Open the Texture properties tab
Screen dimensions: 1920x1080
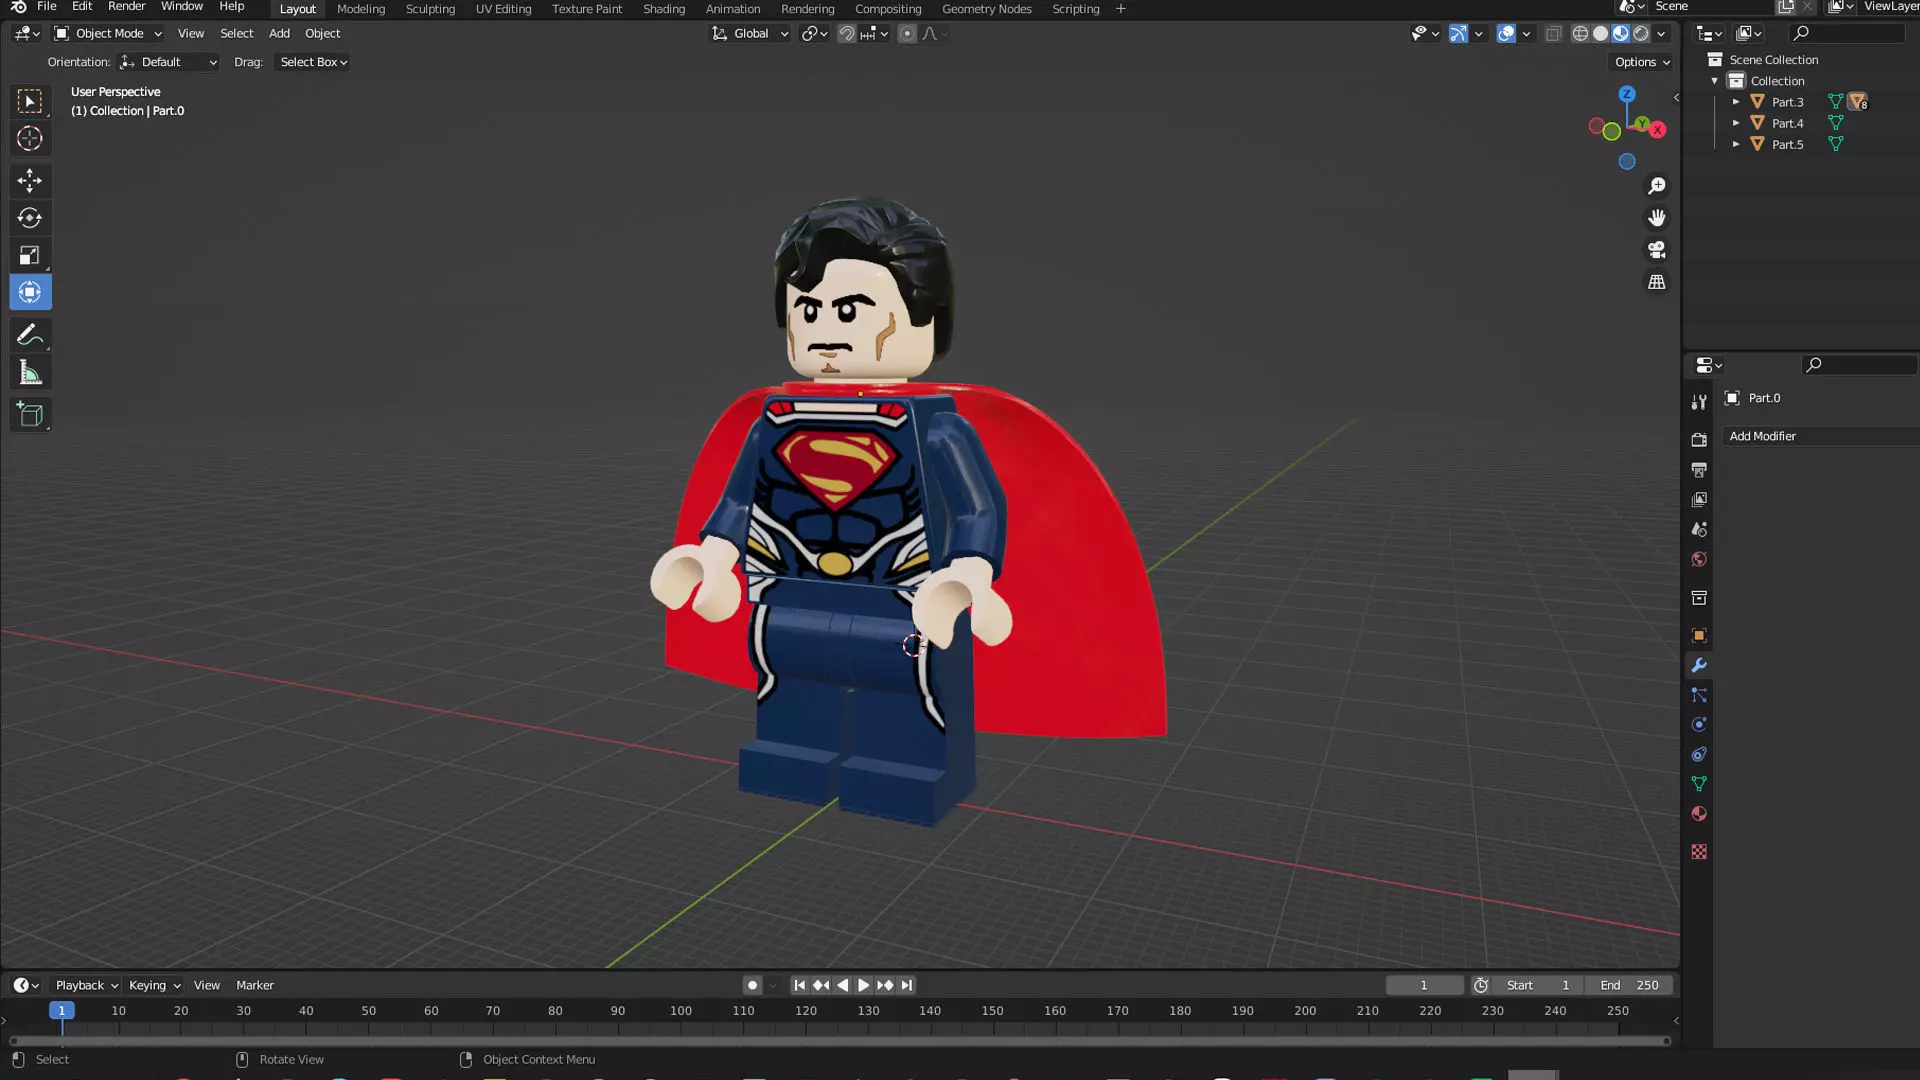pos(1699,852)
